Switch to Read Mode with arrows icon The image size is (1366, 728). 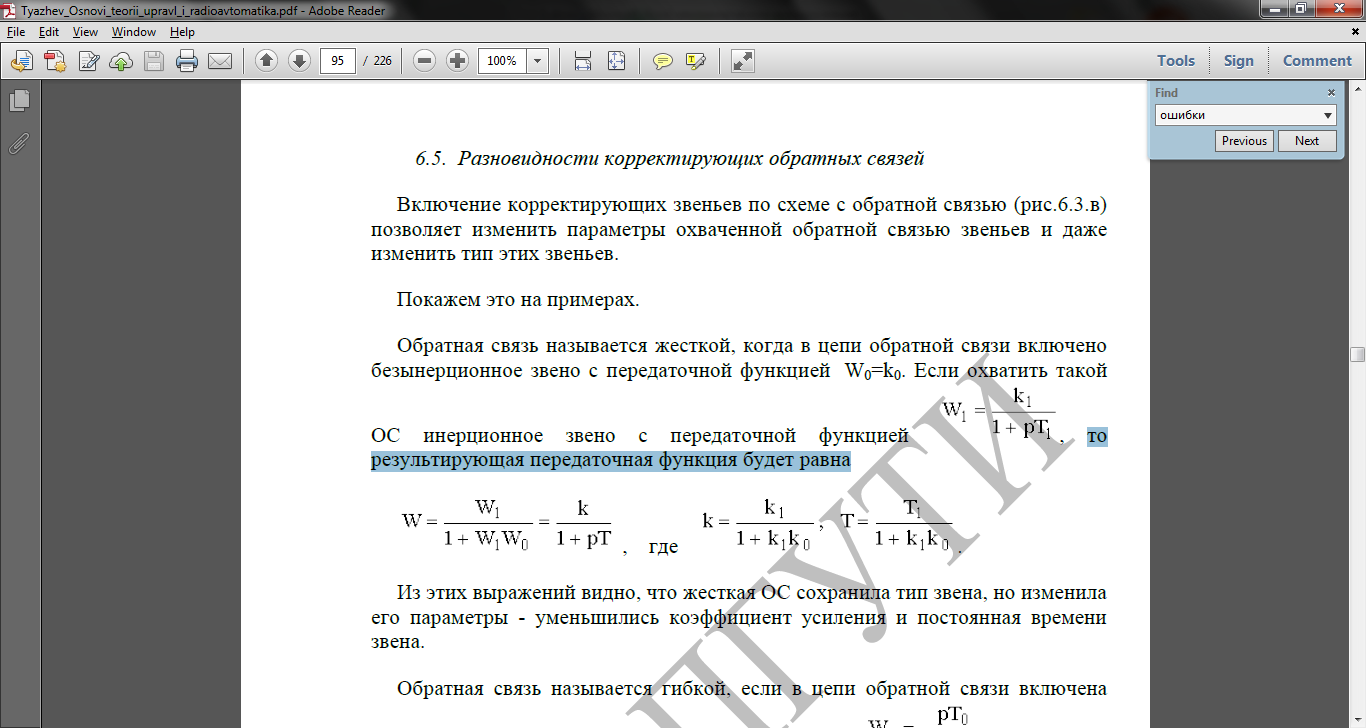(742, 61)
